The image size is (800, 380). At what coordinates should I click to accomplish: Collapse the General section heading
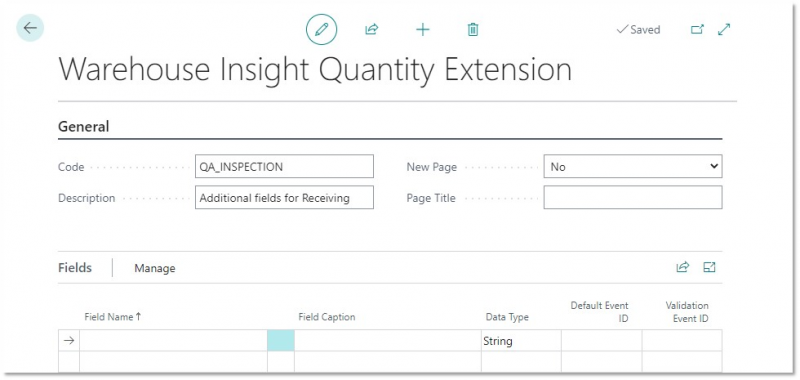[84, 126]
